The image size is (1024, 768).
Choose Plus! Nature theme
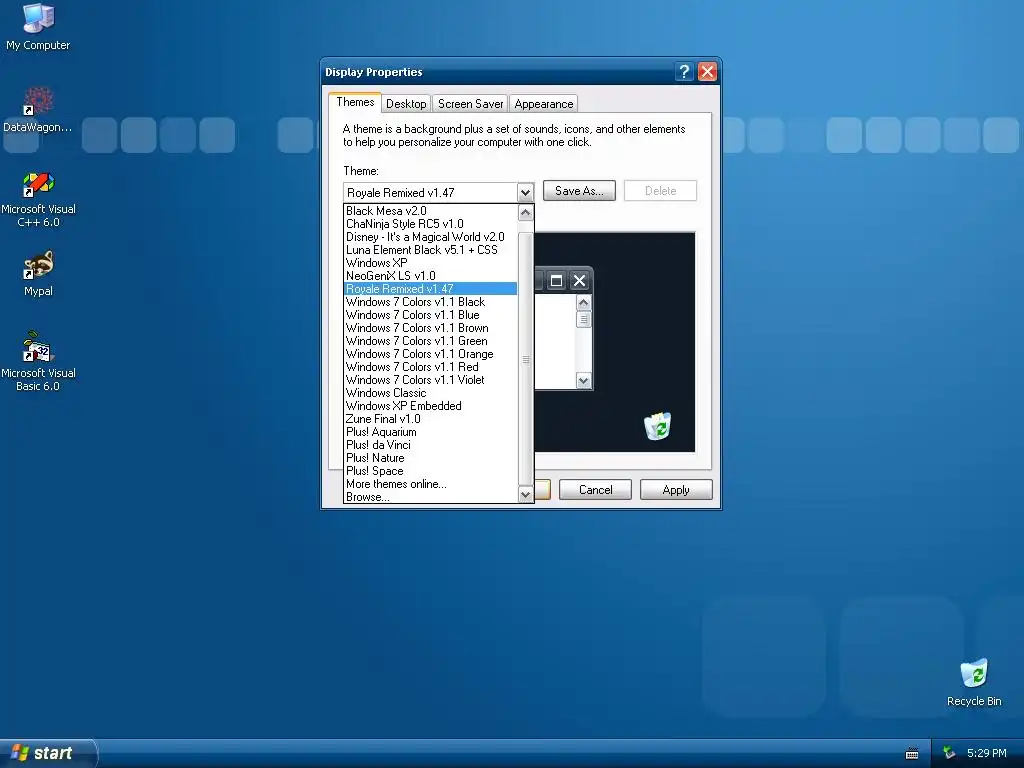pyautogui.click(x=430, y=458)
